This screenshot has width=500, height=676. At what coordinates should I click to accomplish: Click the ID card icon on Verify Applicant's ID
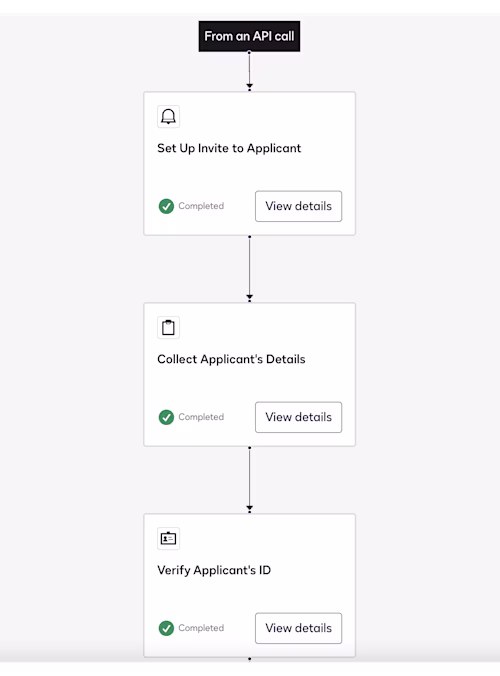click(168, 538)
